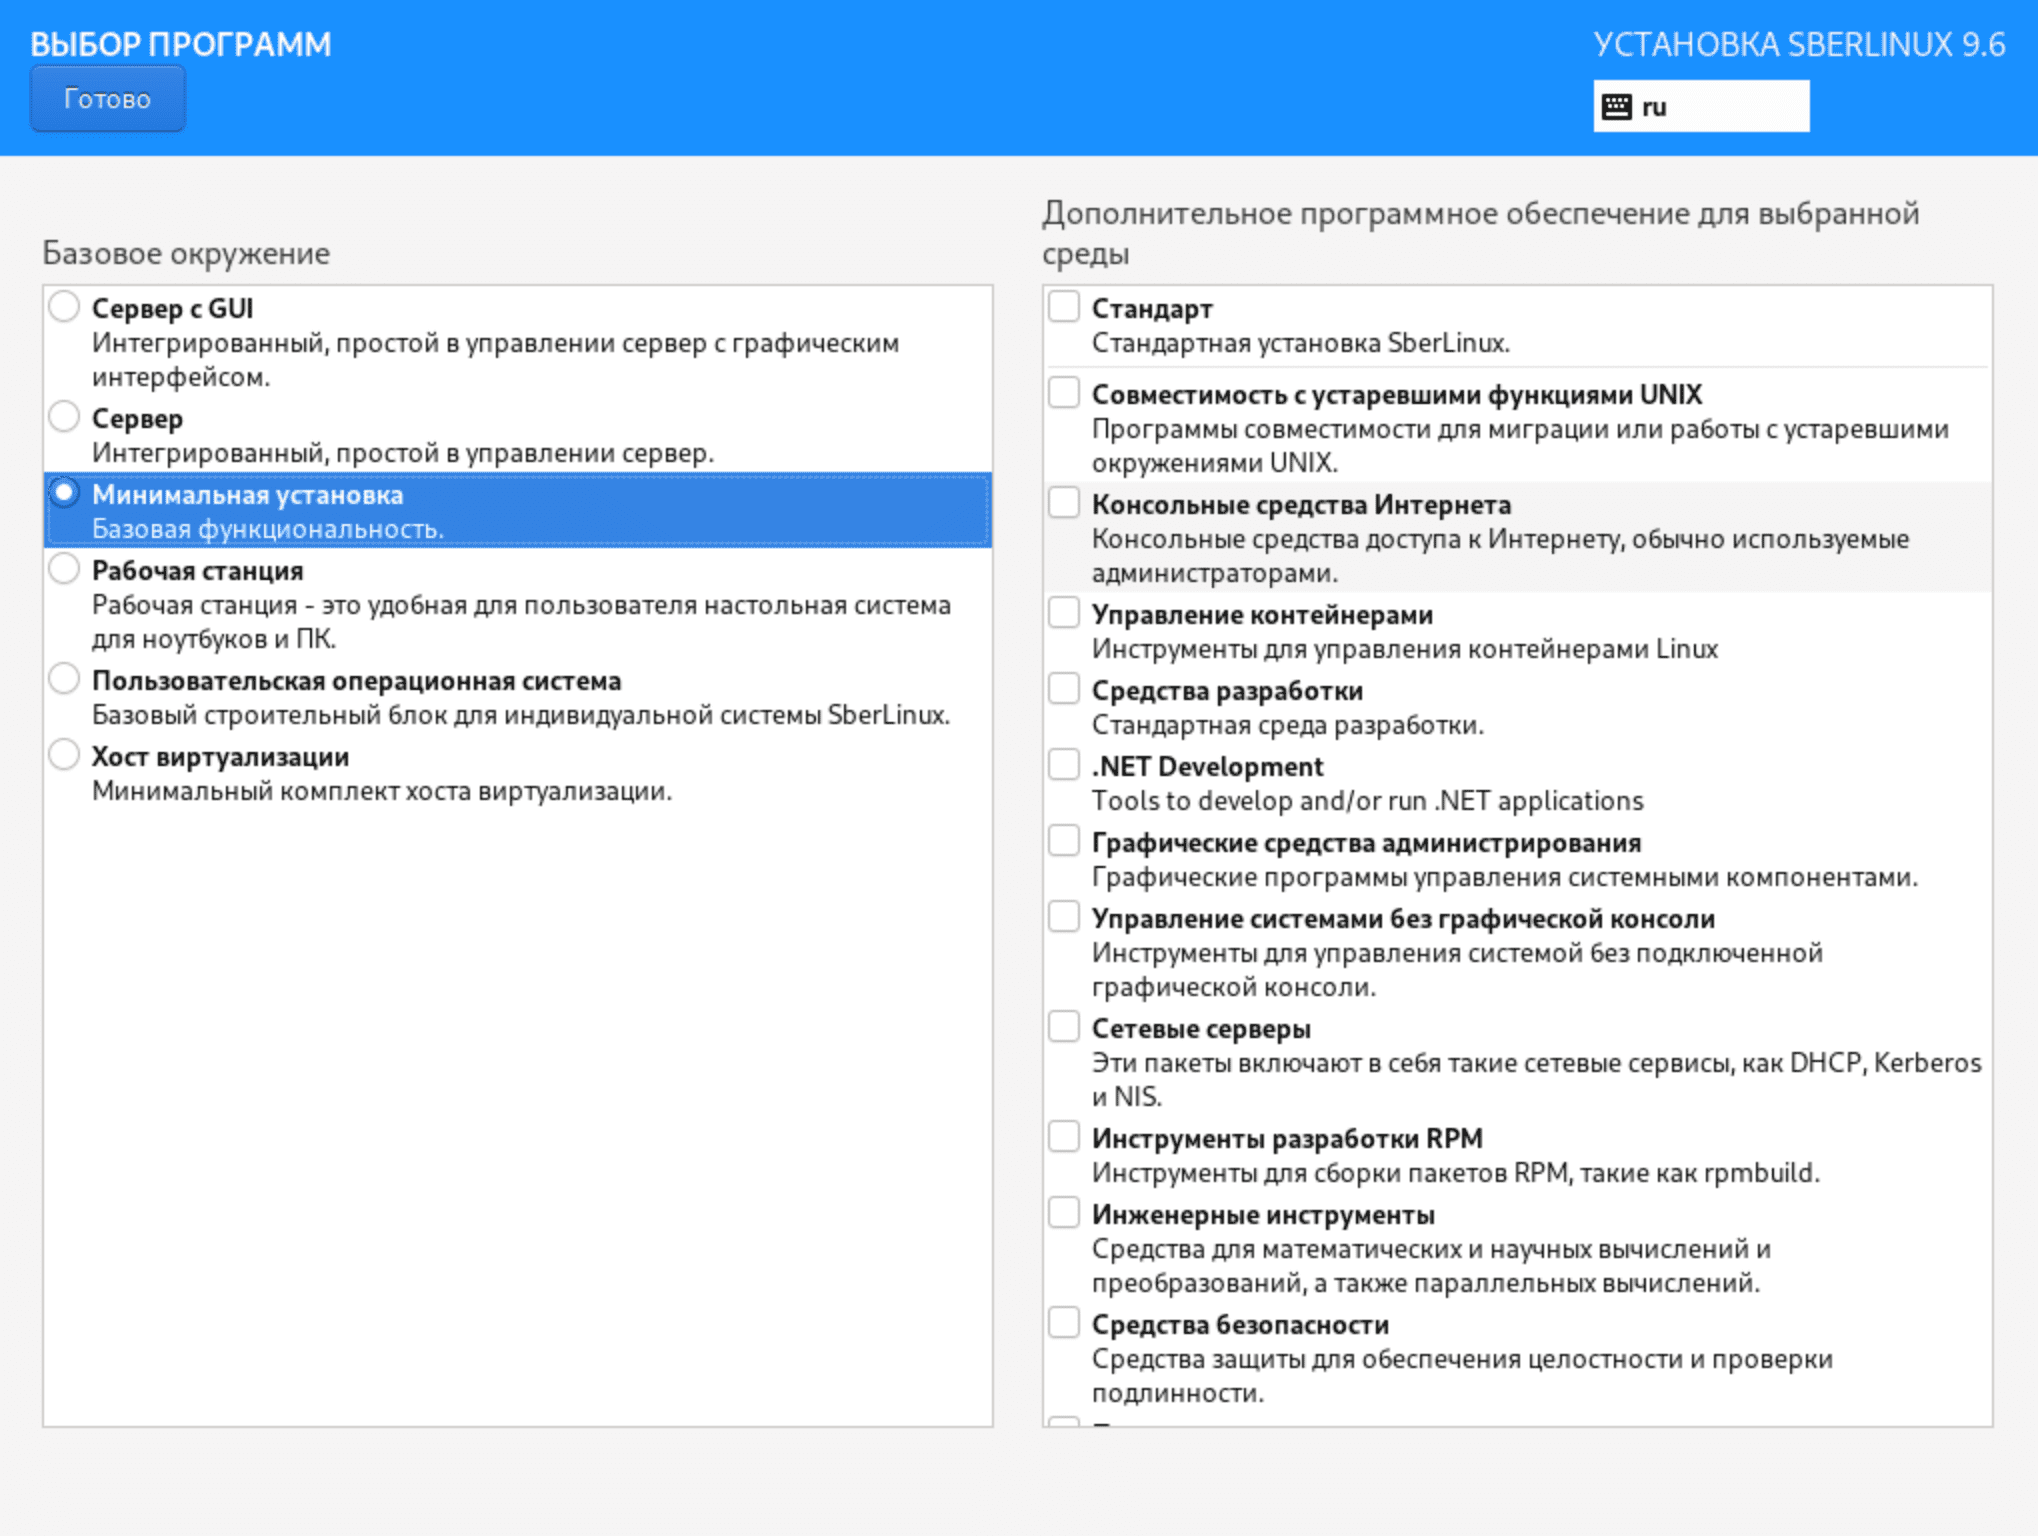Enable Графические средства администрирования checkbox
The height and width of the screenshot is (1536, 2038).
[x=1064, y=841]
